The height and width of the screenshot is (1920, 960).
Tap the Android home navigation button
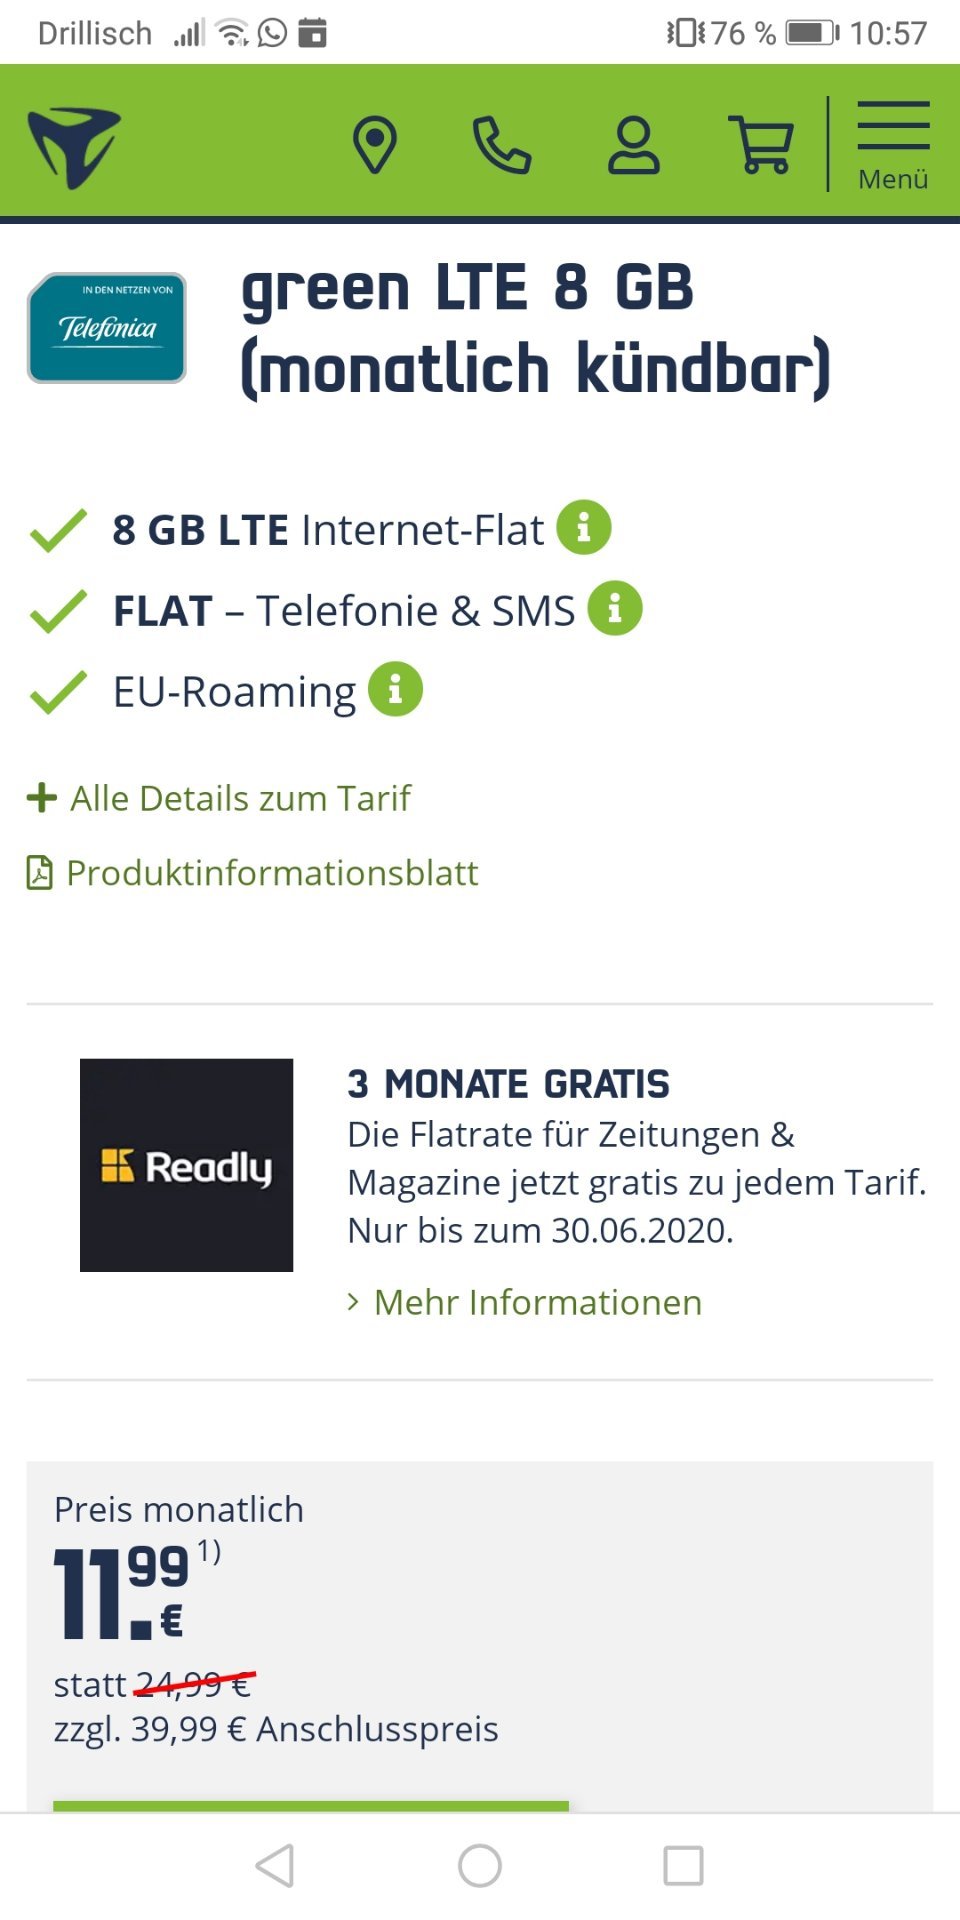click(480, 1866)
